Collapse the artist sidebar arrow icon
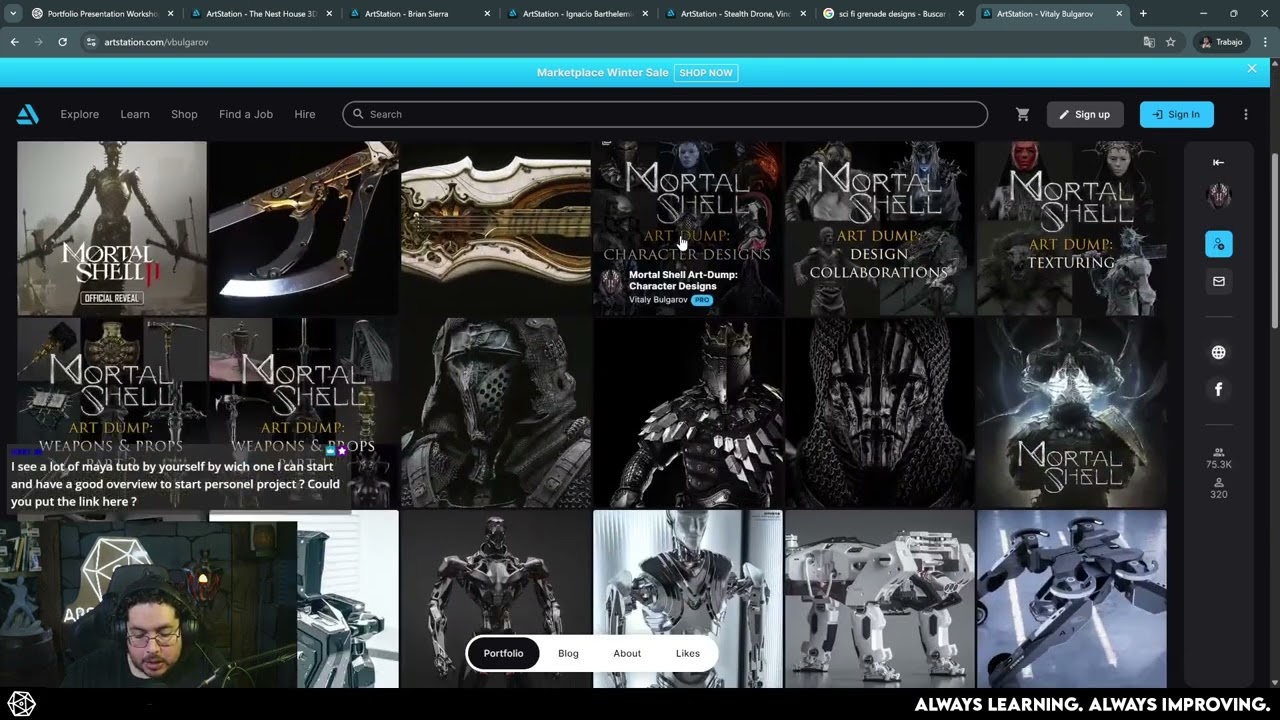This screenshot has width=1280, height=720. pyautogui.click(x=1218, y=162)
